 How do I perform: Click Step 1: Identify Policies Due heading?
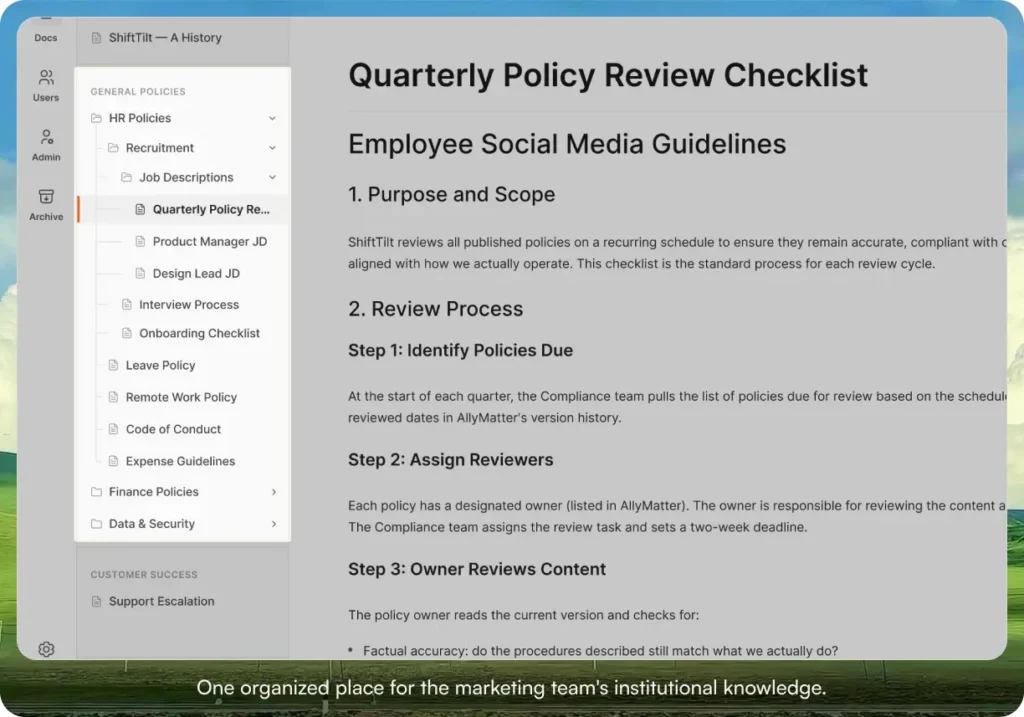tap(460, 351)
